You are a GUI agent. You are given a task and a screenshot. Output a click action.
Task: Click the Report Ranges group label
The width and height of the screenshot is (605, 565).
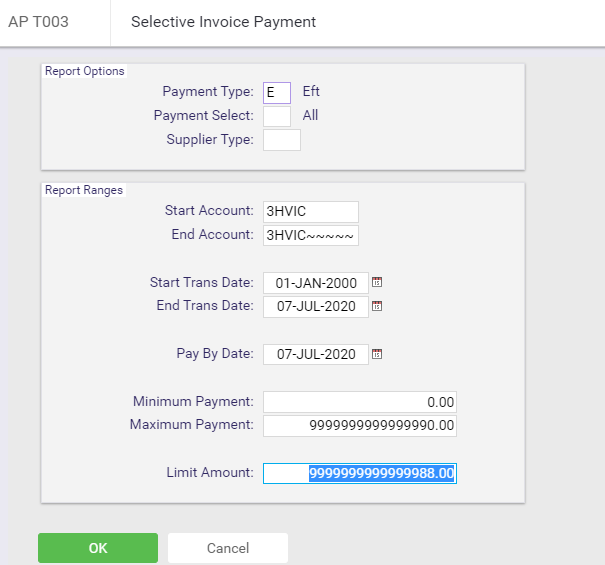84,190
